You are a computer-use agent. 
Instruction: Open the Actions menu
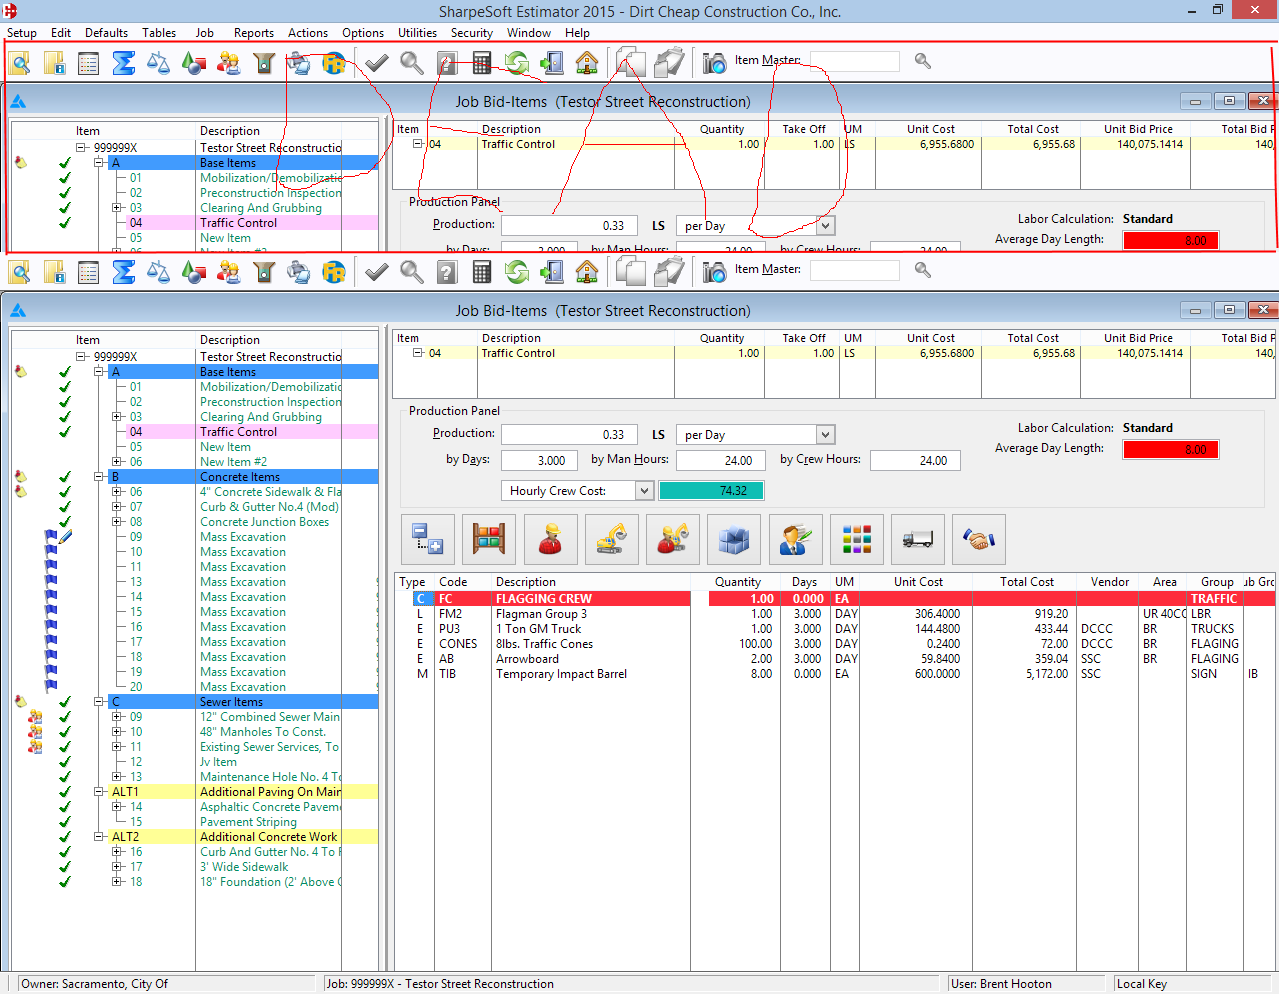[x=308, y=33]
